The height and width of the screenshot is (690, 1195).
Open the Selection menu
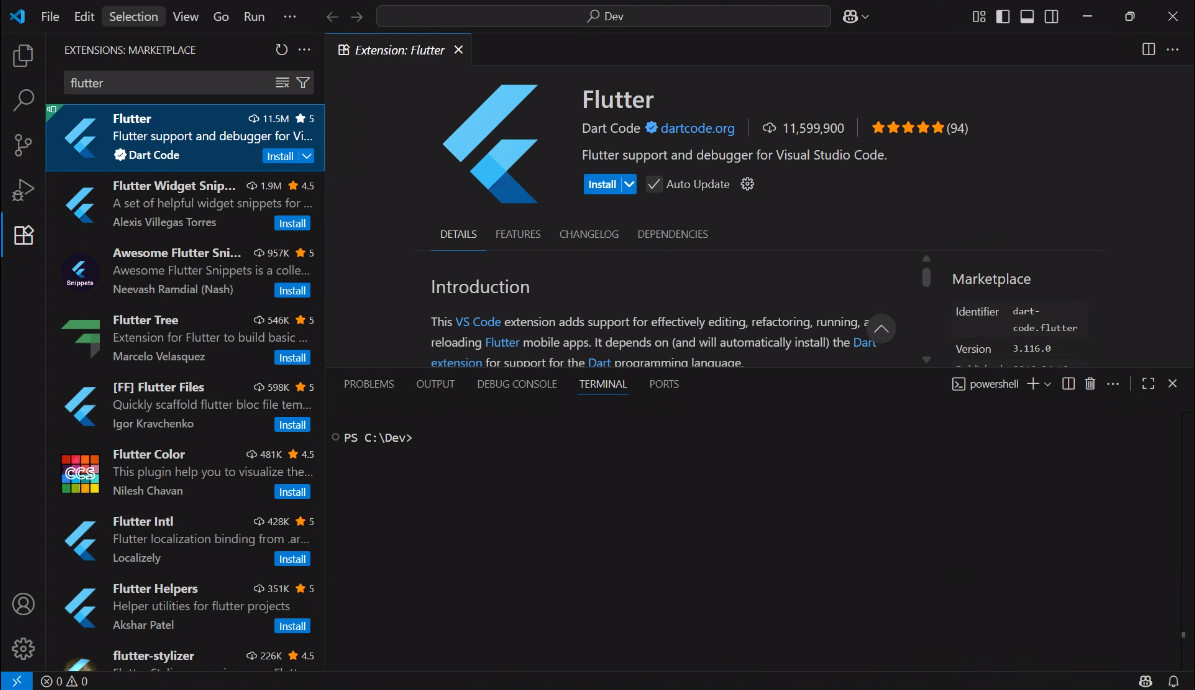click(x=133, y=16)
